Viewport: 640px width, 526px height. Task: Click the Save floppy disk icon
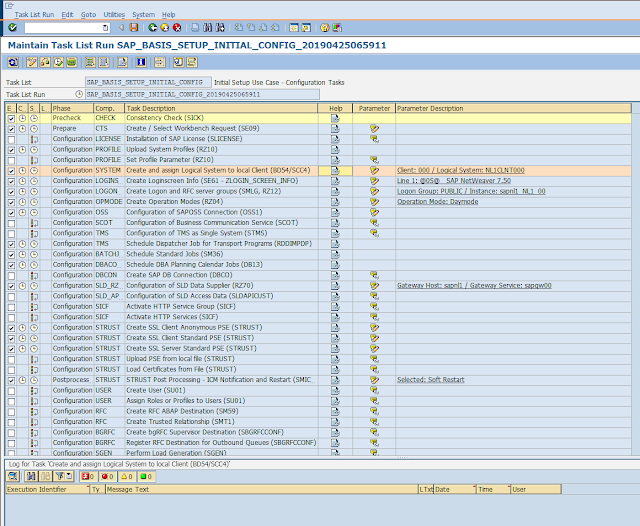click(134, 27)
